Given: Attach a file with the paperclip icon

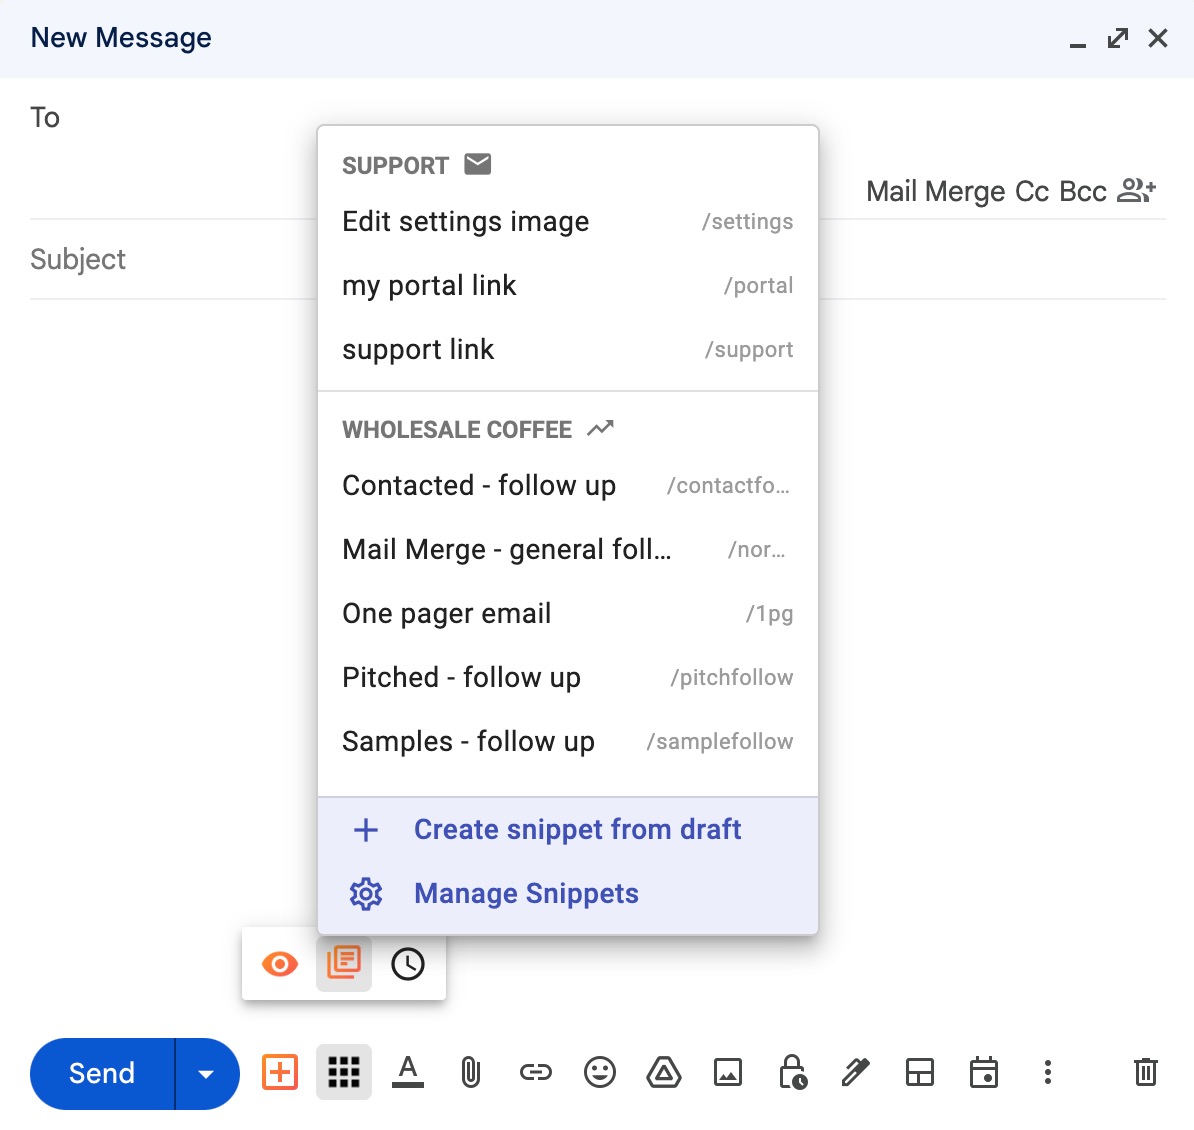Looking at the screenshot, I should [470, 1072].
